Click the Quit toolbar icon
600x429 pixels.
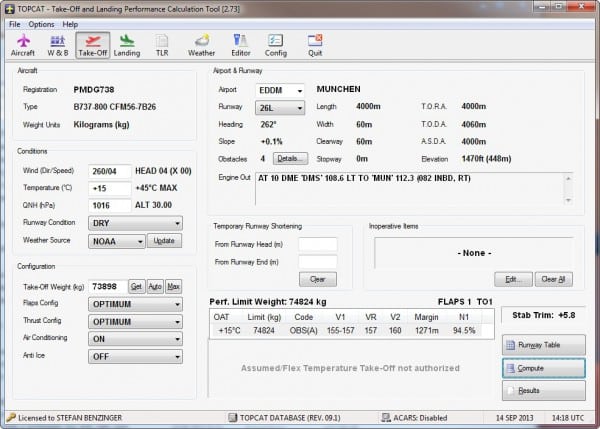tap(315, 44)
